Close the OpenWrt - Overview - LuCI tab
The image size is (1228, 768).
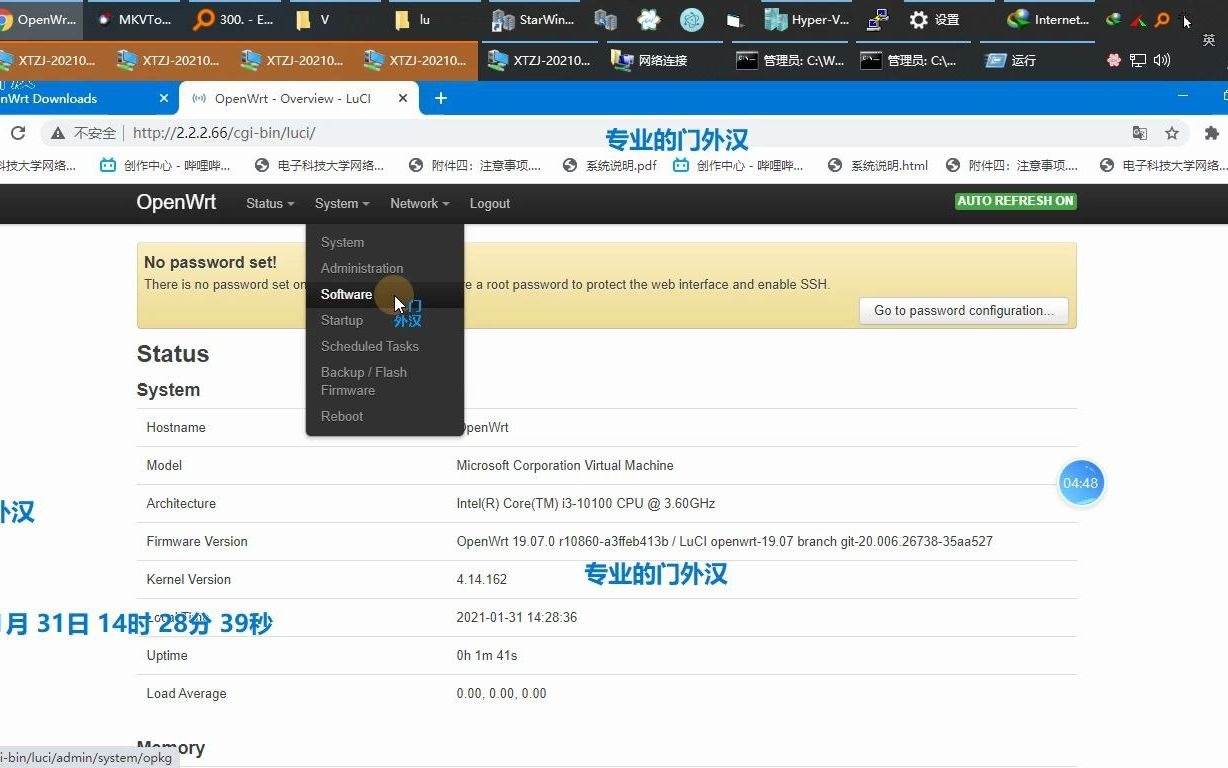point(403,98)
